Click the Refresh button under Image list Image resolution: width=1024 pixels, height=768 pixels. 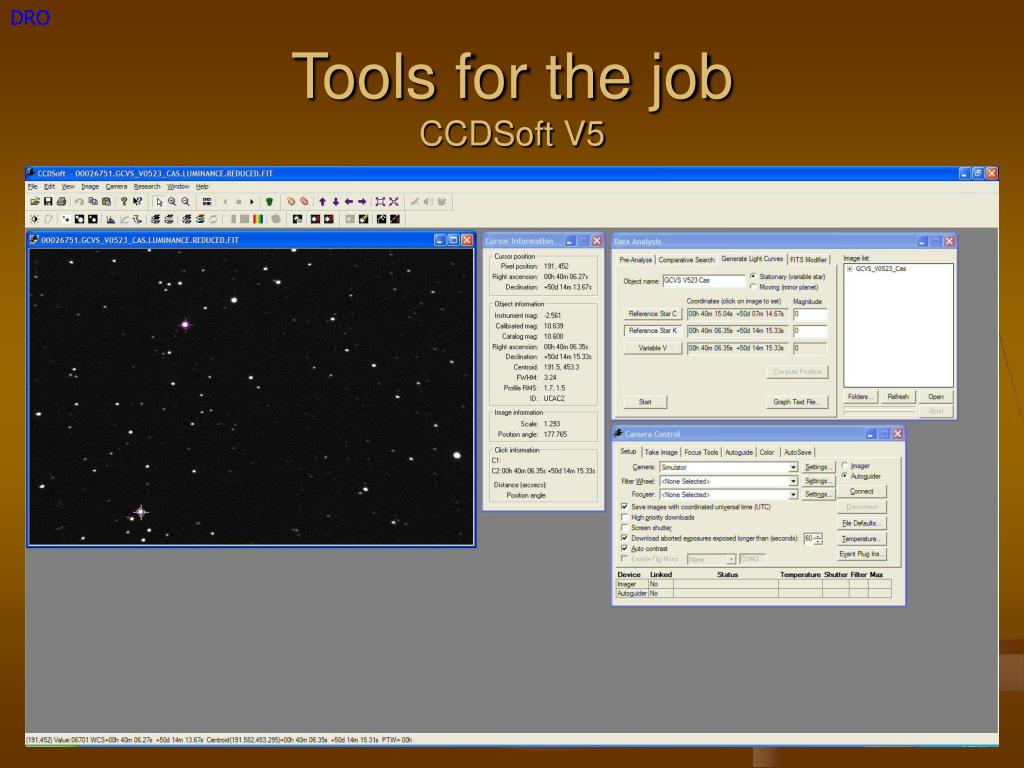898,397
